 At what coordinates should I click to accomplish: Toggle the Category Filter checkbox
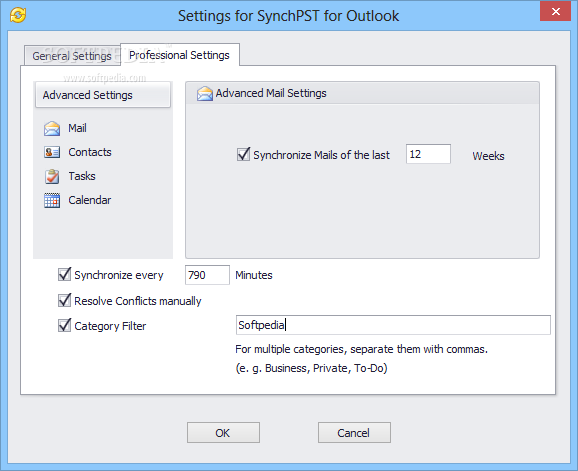(65, 325)
